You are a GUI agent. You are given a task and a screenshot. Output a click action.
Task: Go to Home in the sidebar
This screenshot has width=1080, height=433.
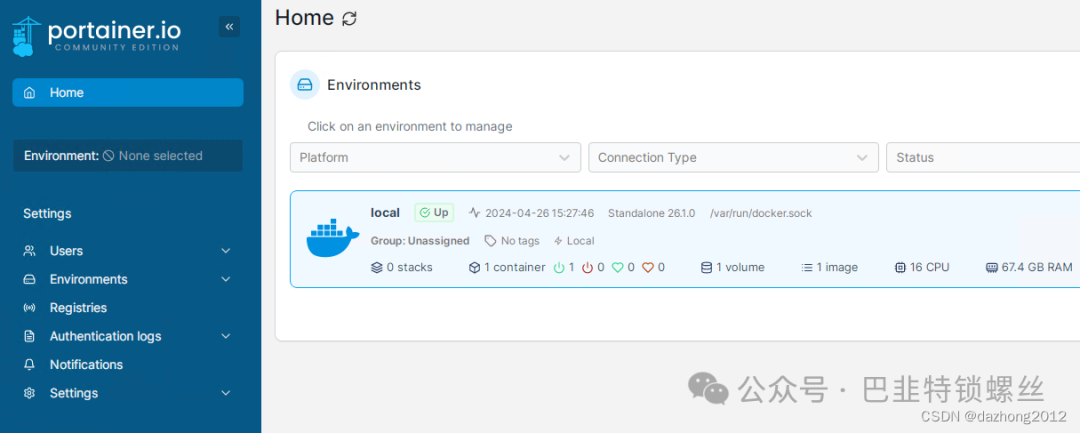pos(127,93)
